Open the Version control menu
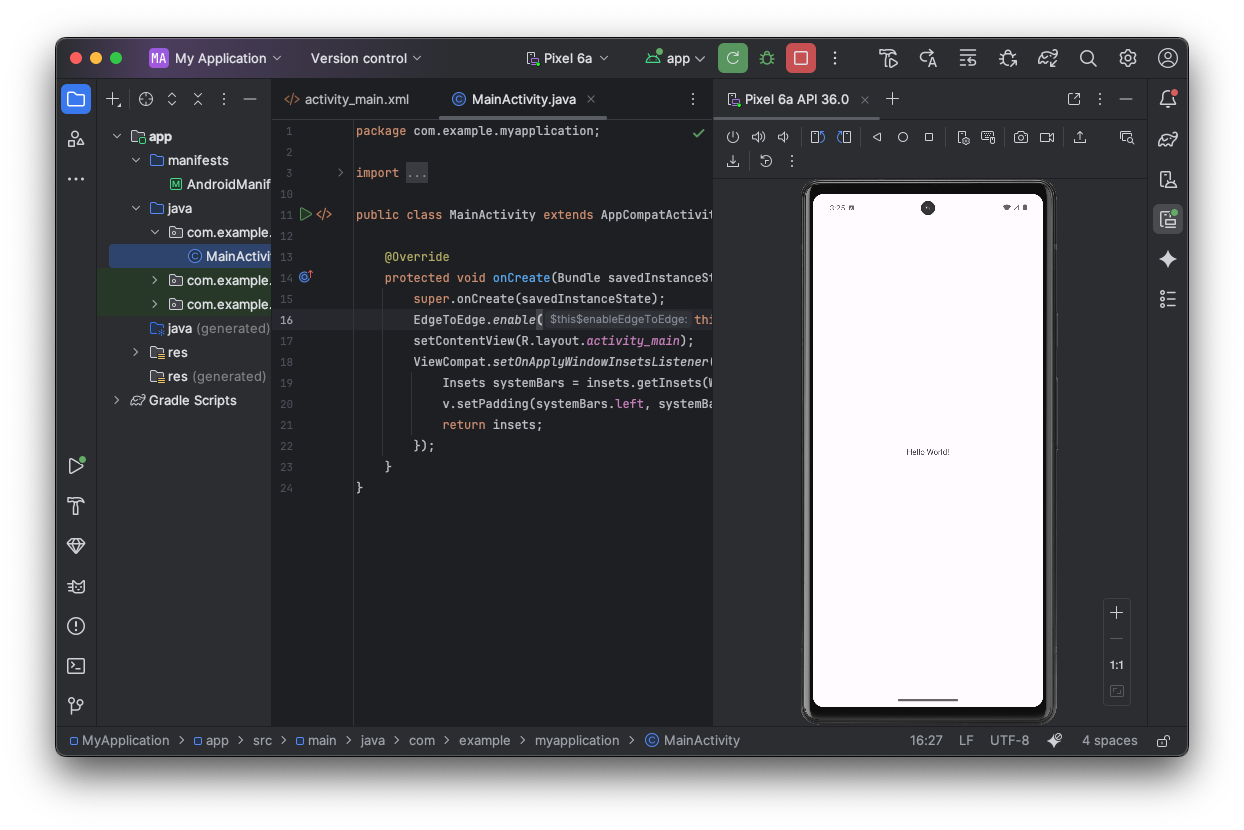The width and height of the screenshot is (1244, 830). point(366,58)
